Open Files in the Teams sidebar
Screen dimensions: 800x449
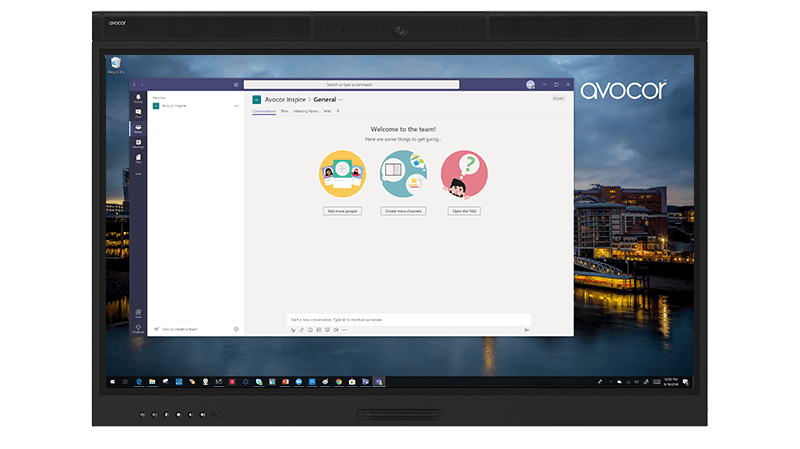pos(138,158)
